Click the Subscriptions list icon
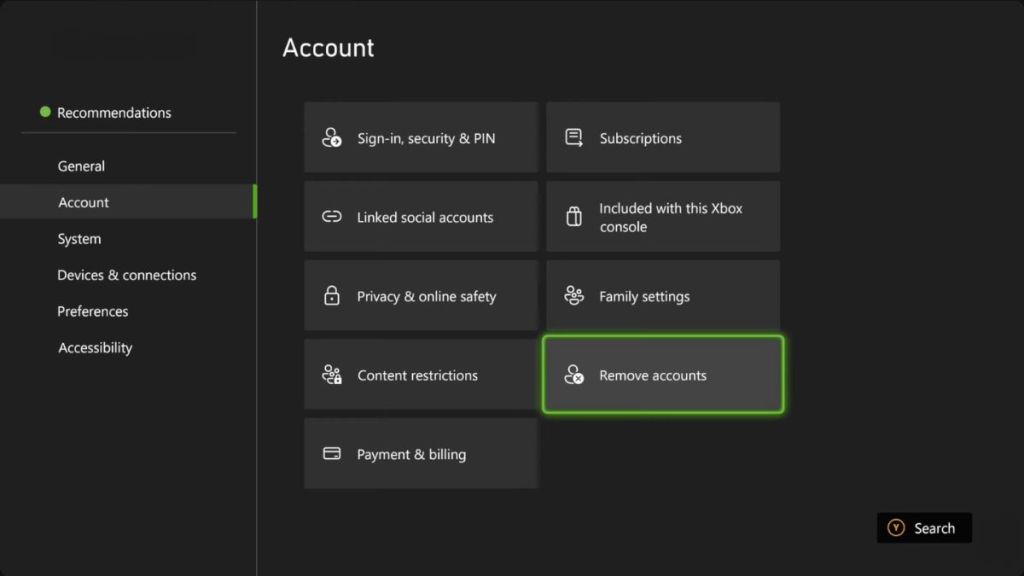Image resolution: width=1024 pixels, height=576 pixels. (x=574, y=138)
